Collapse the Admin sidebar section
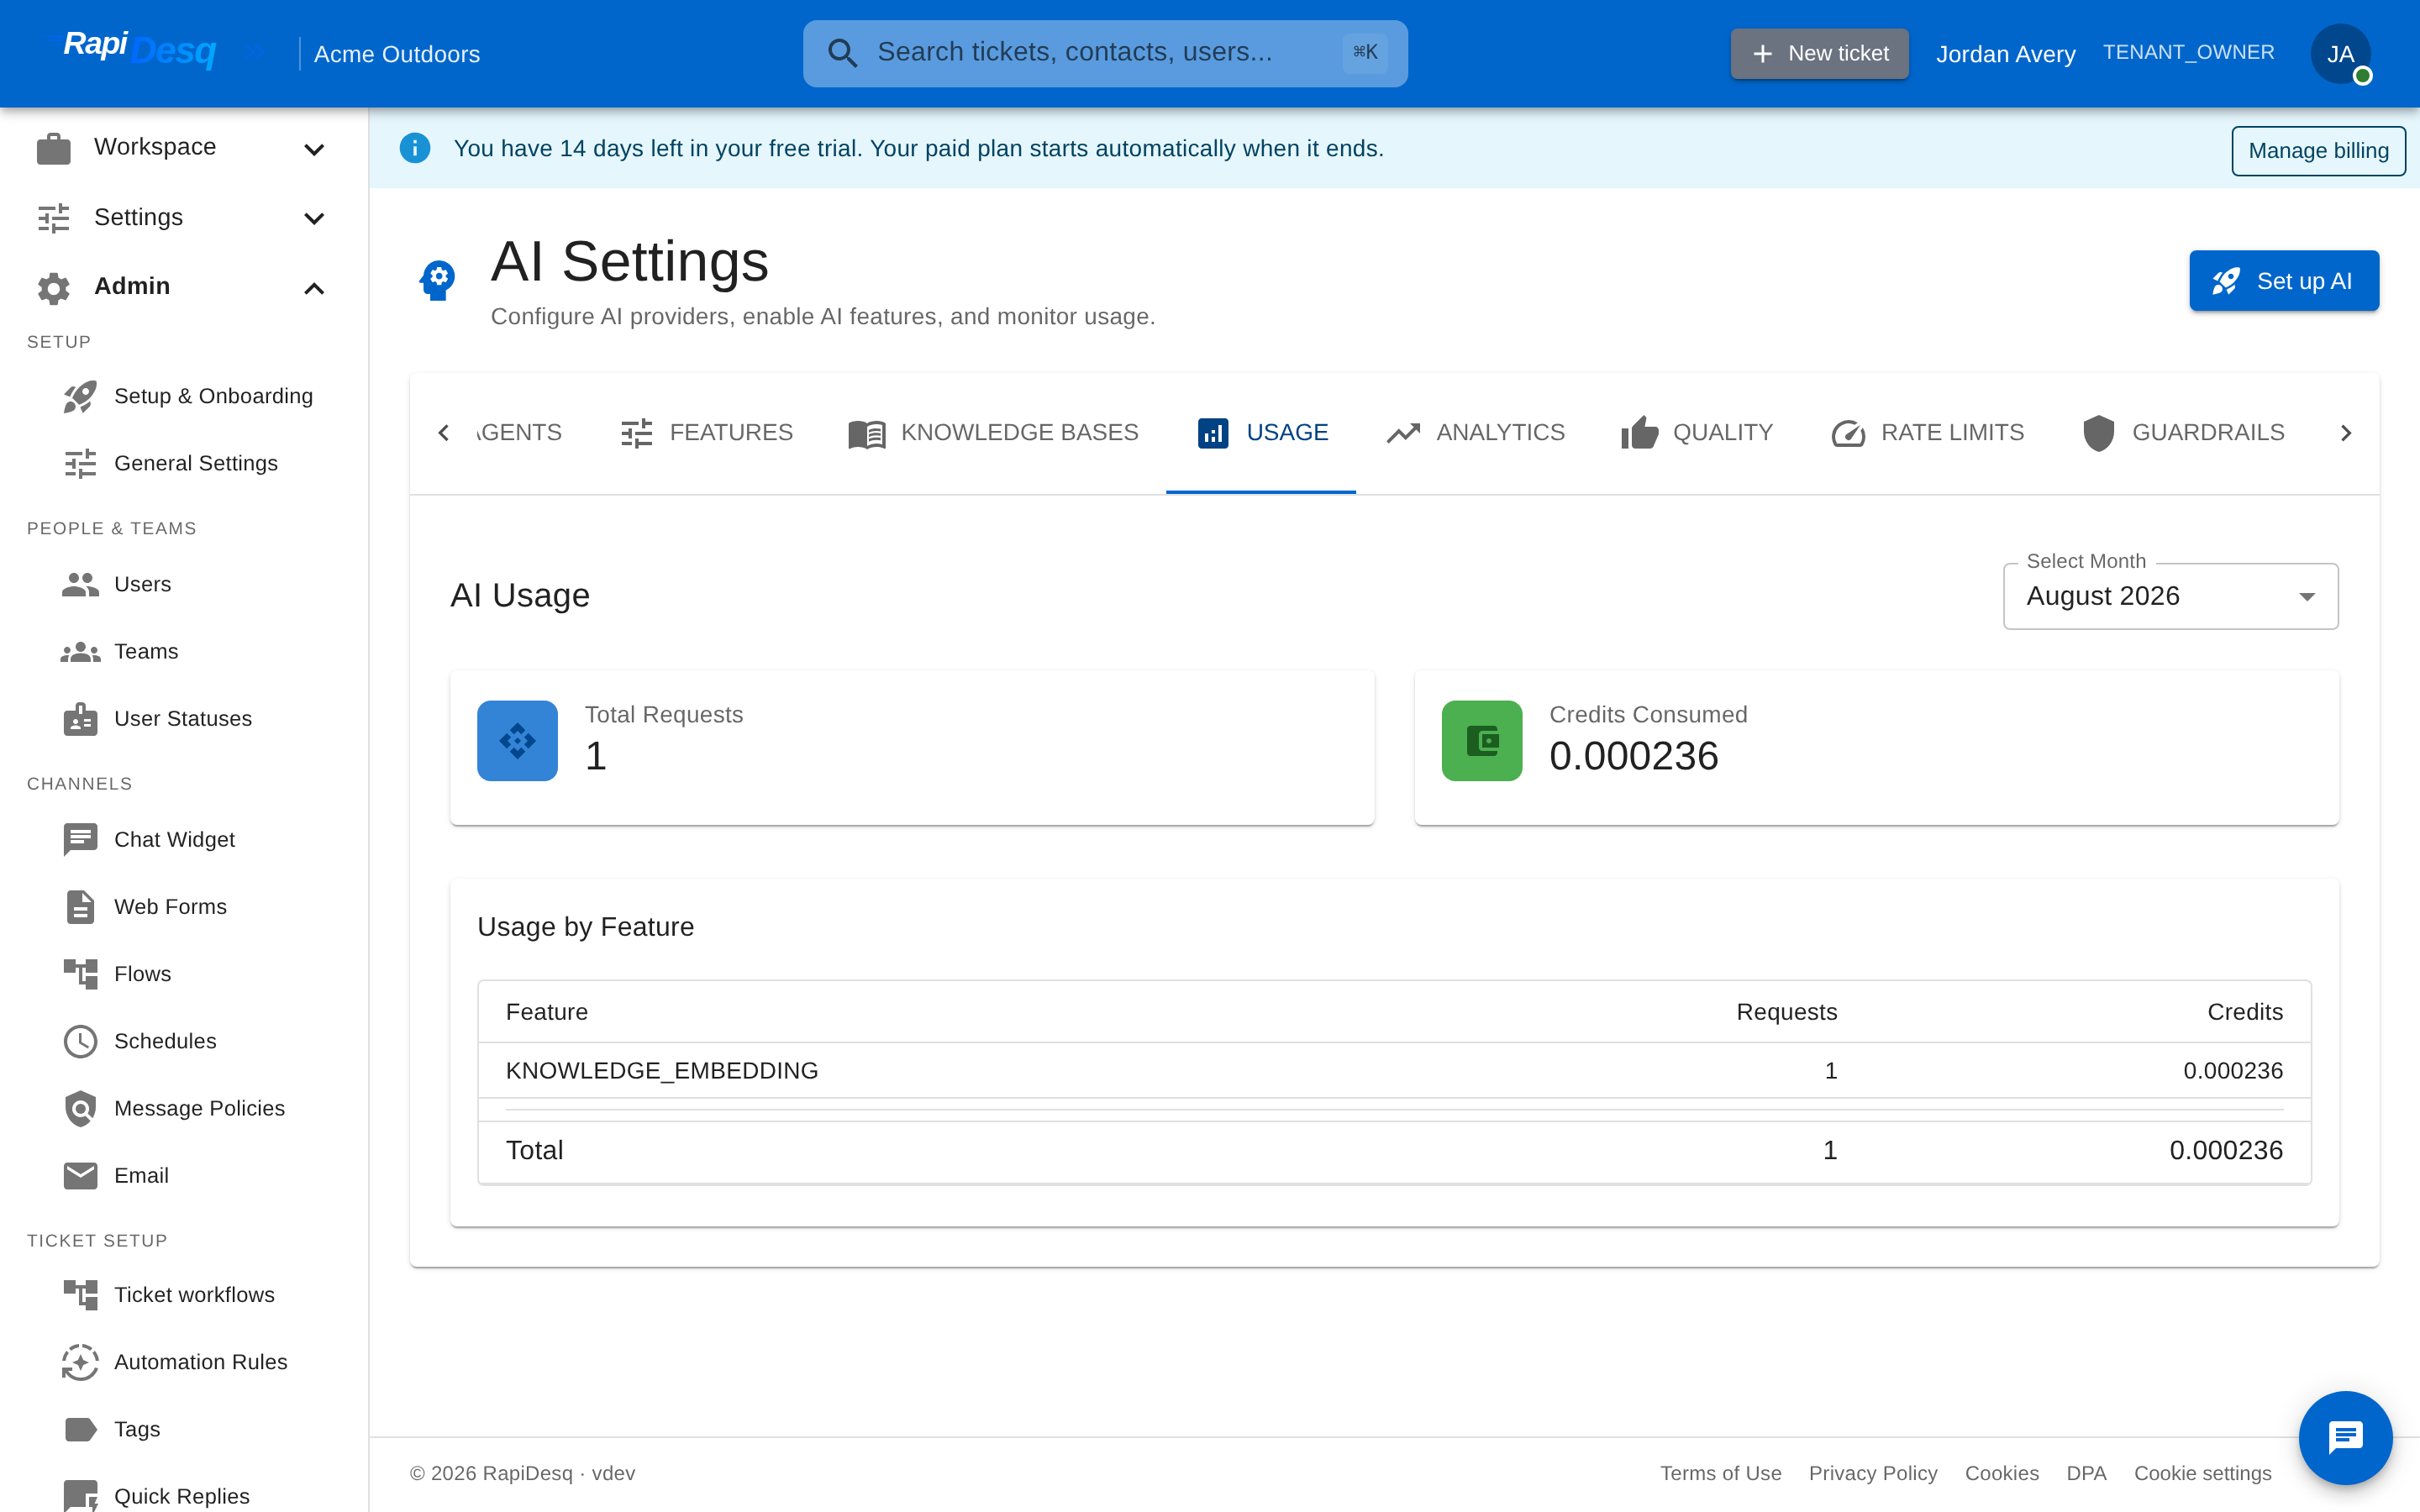Image resolution: width=2420 pixels, height=1512 pixels. (185, 287)
